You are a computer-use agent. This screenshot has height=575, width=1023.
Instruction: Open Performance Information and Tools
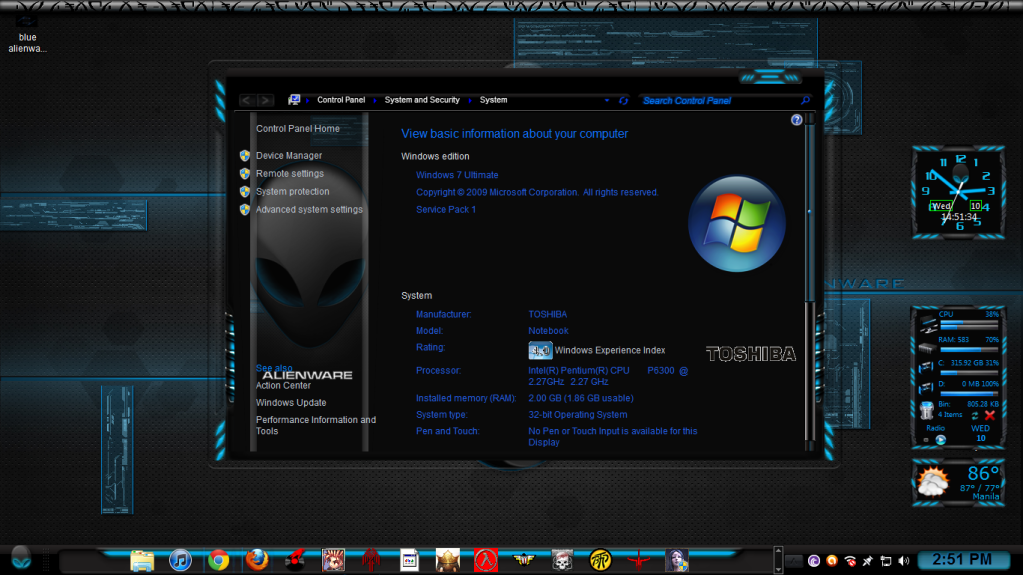316,425
